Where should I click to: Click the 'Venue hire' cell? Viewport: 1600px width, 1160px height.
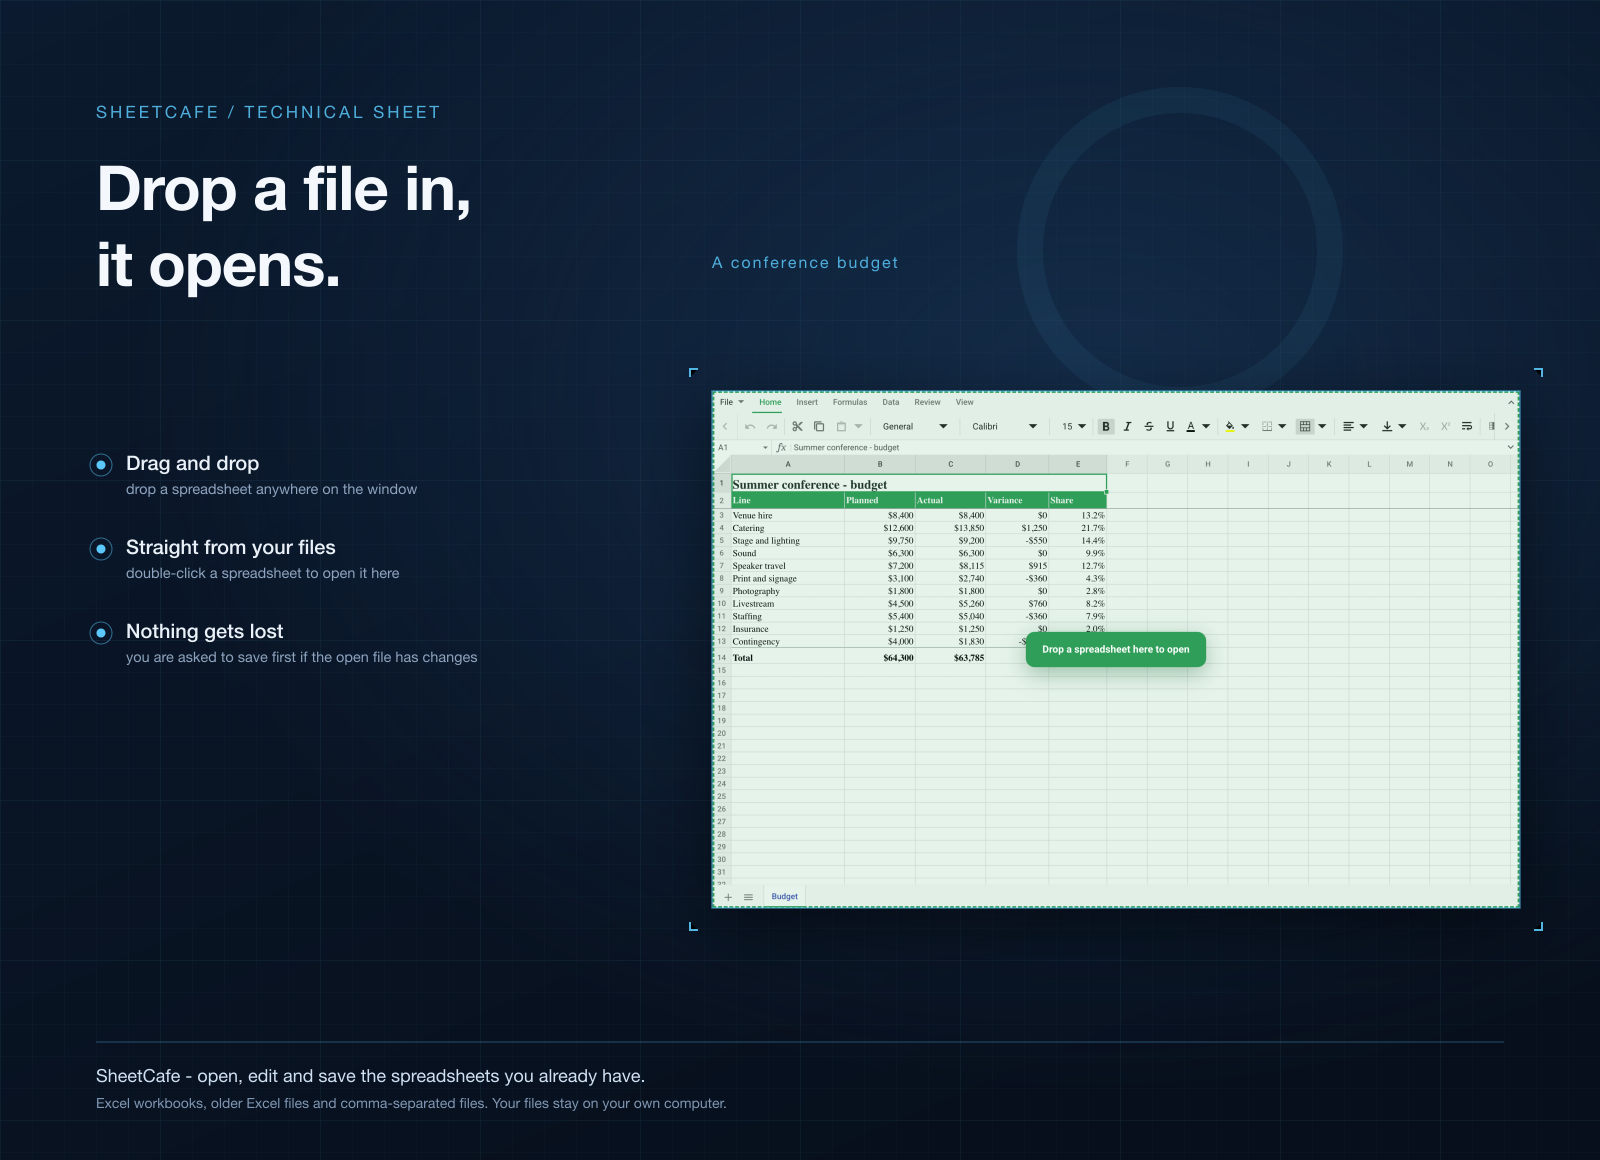coord(788,516)
